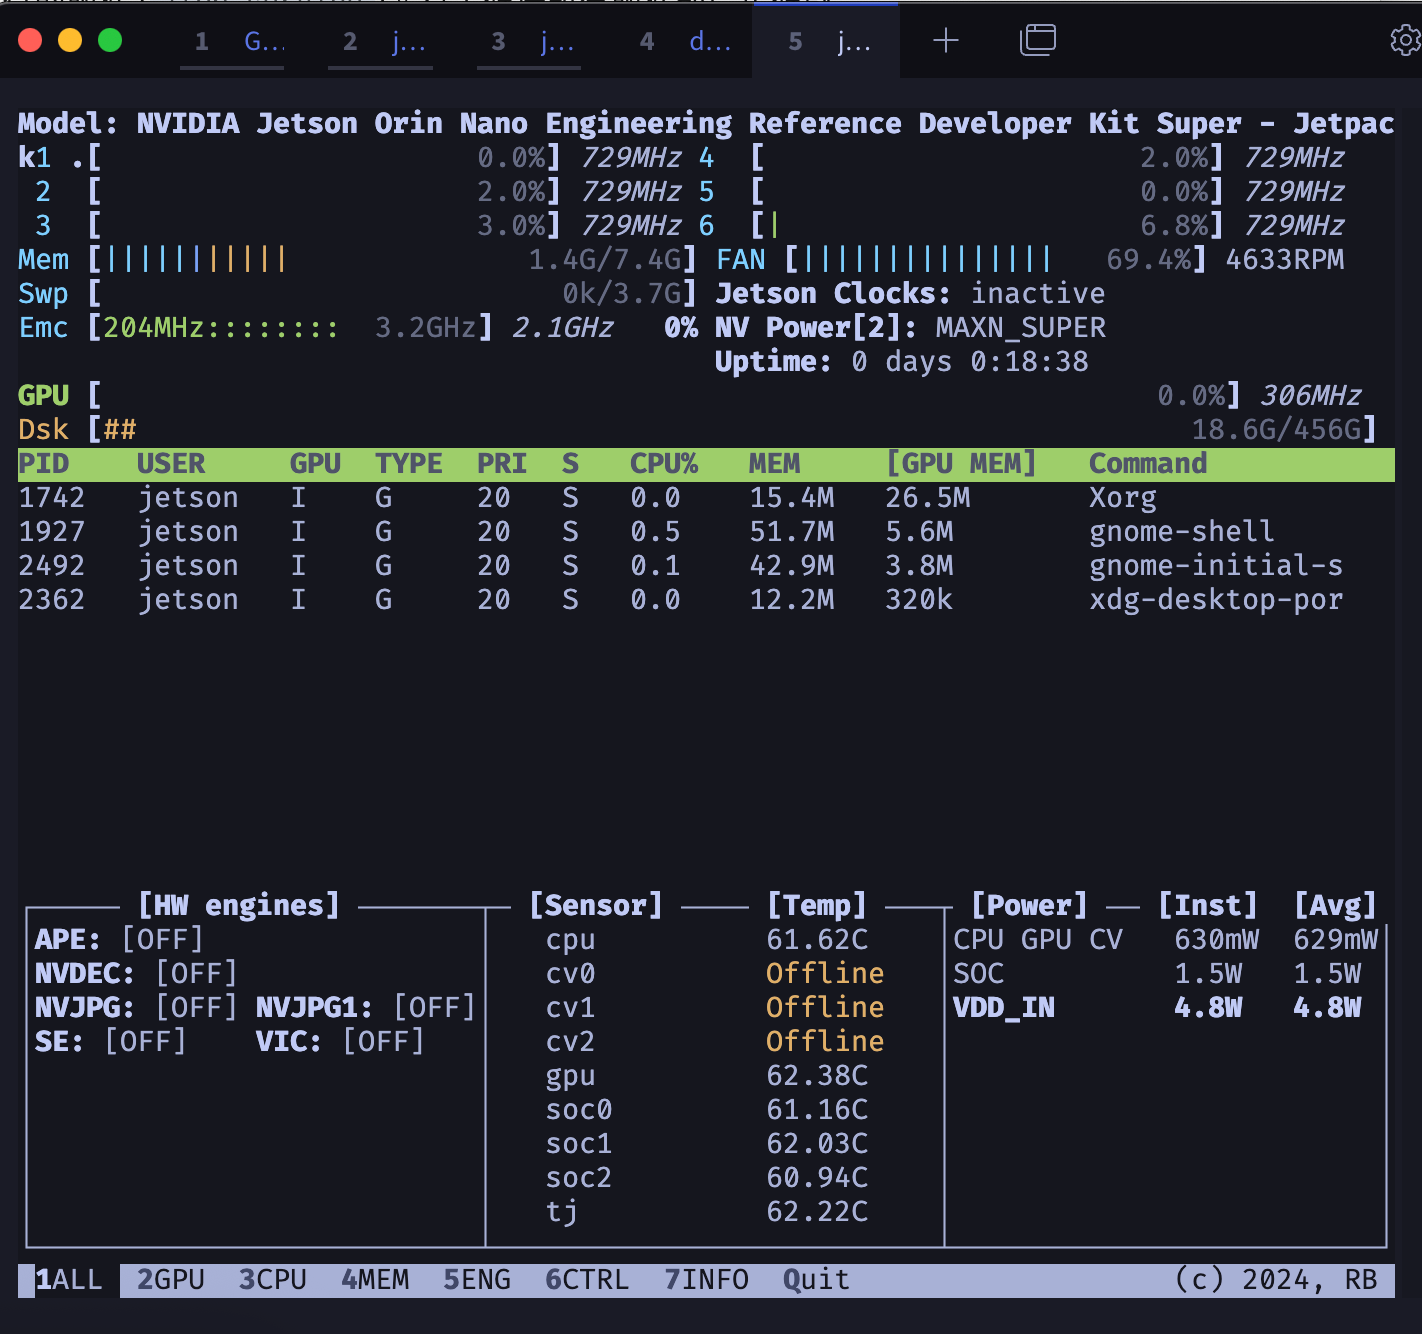Select the 1ALL page in jtop footer
1422x1334 pixels.
pos(69,1280)
